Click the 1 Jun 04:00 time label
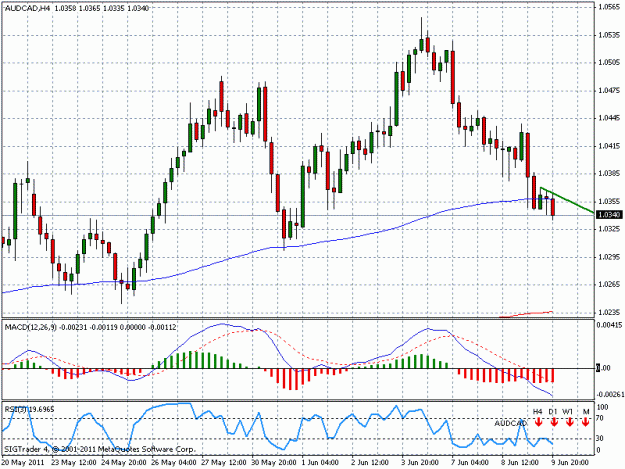This screenshot has height=469, width=625. pyautogui.click(x=320, y=463)
